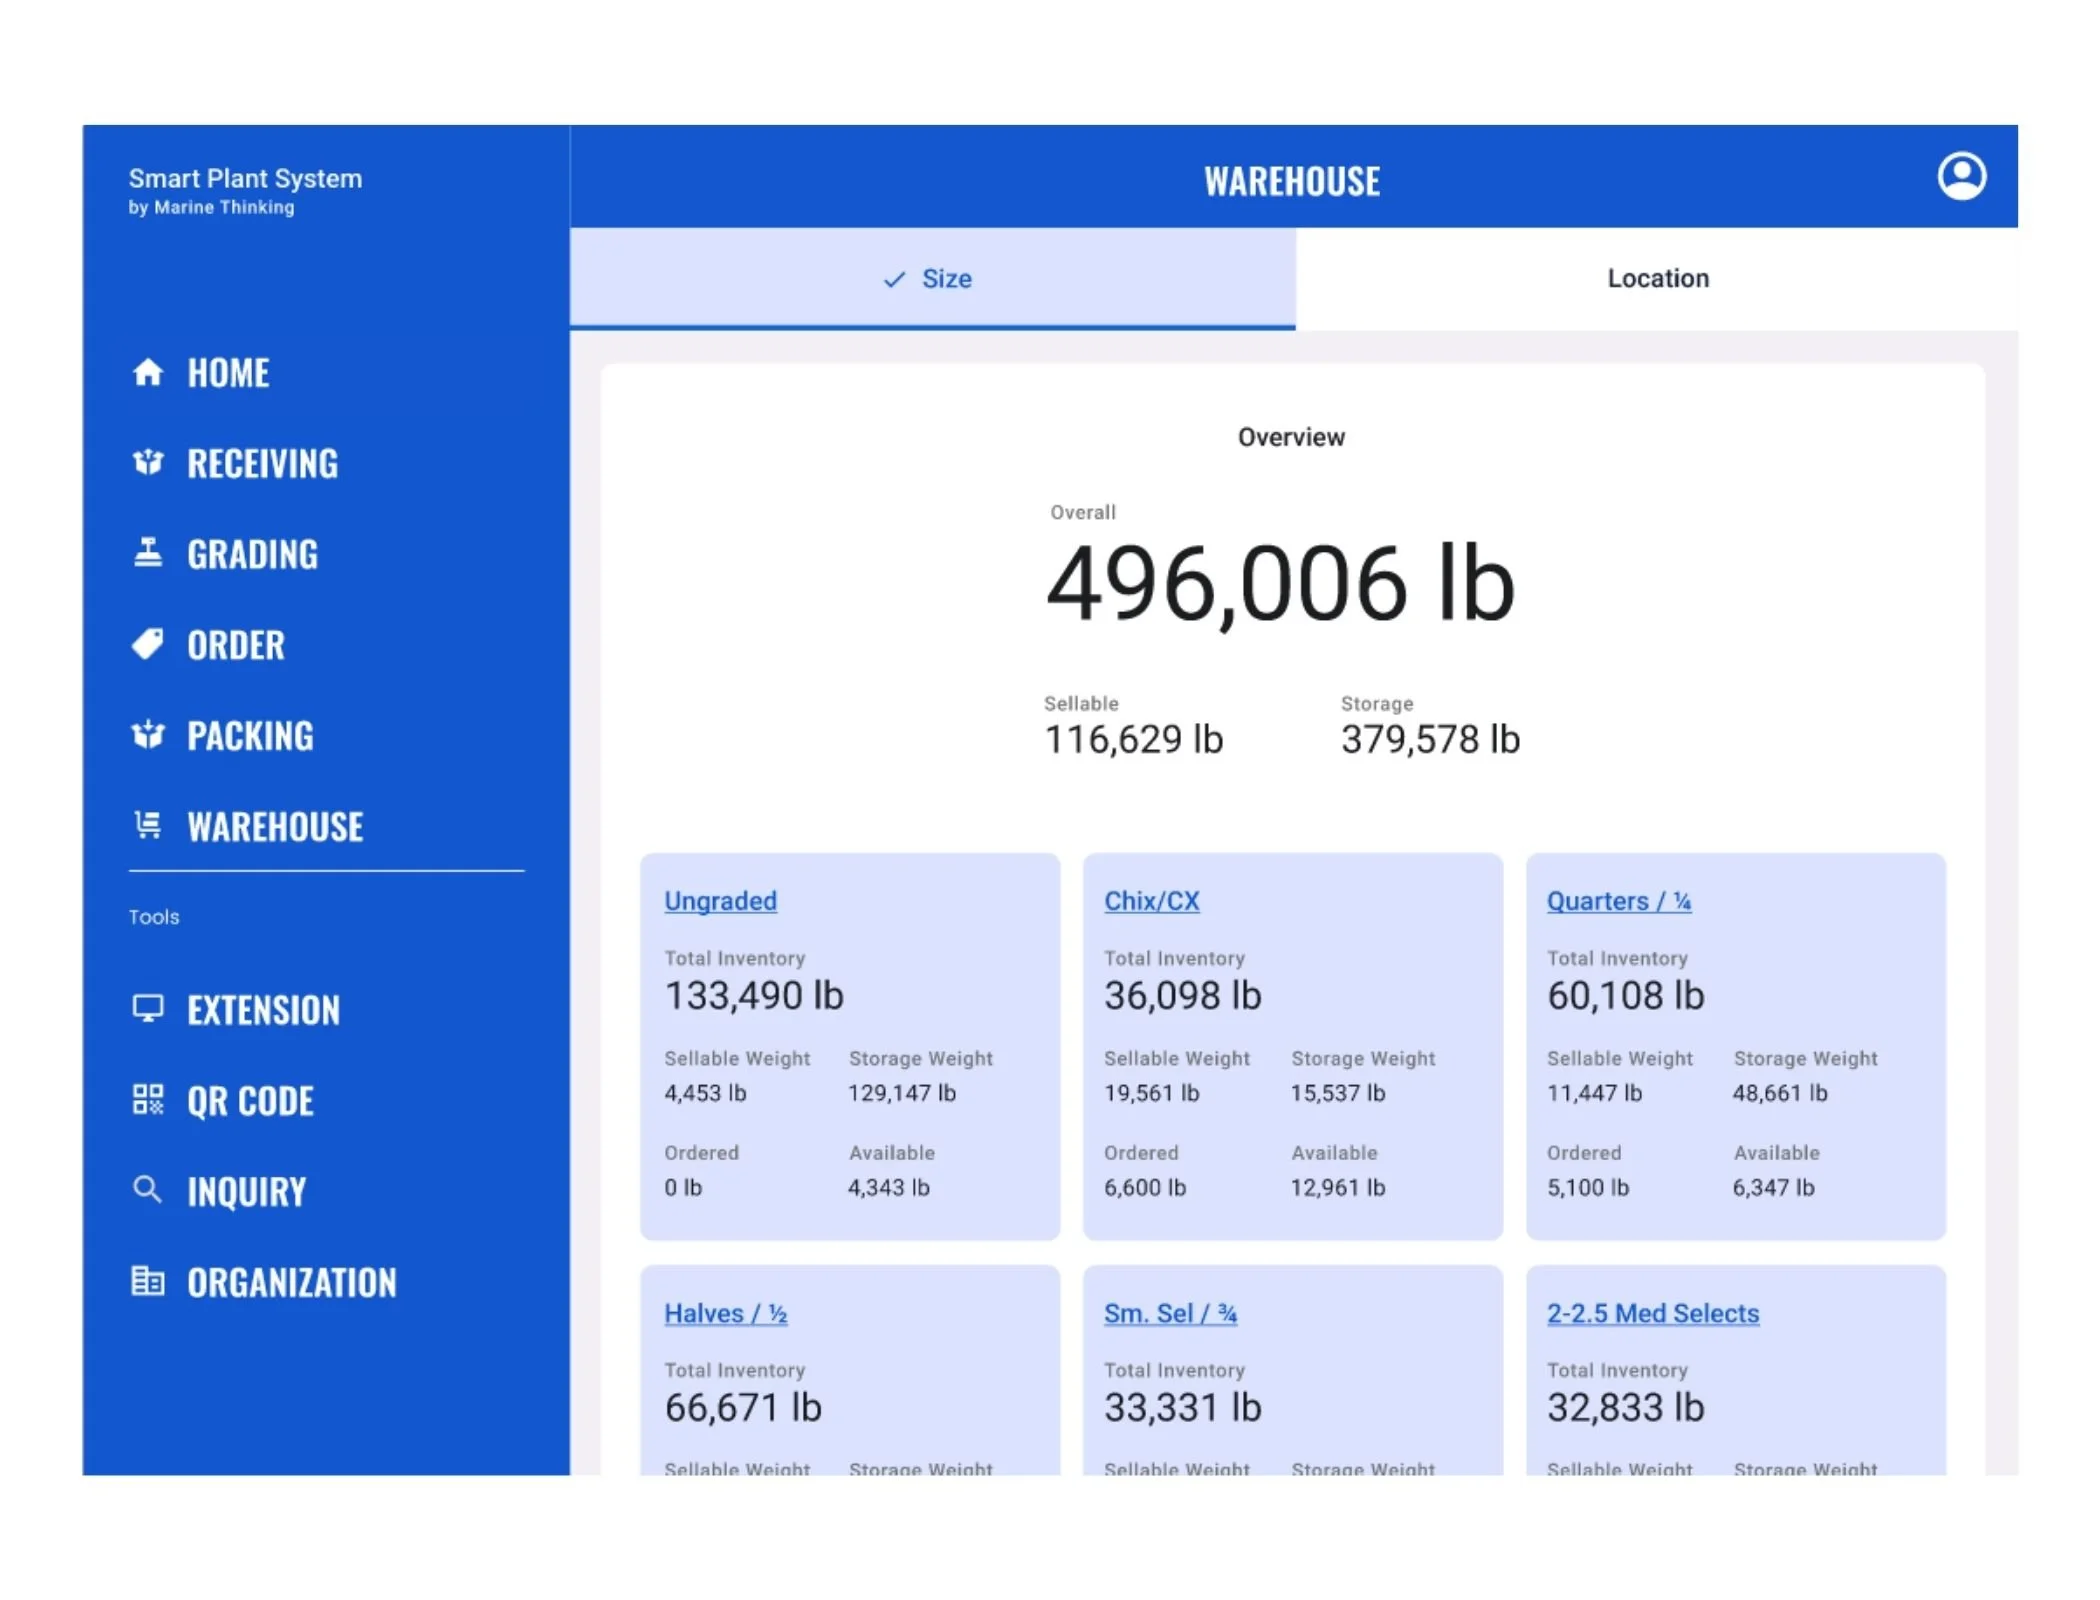Open the Halves / ½ link
2100x1600 pixels.
point(725,1313)
